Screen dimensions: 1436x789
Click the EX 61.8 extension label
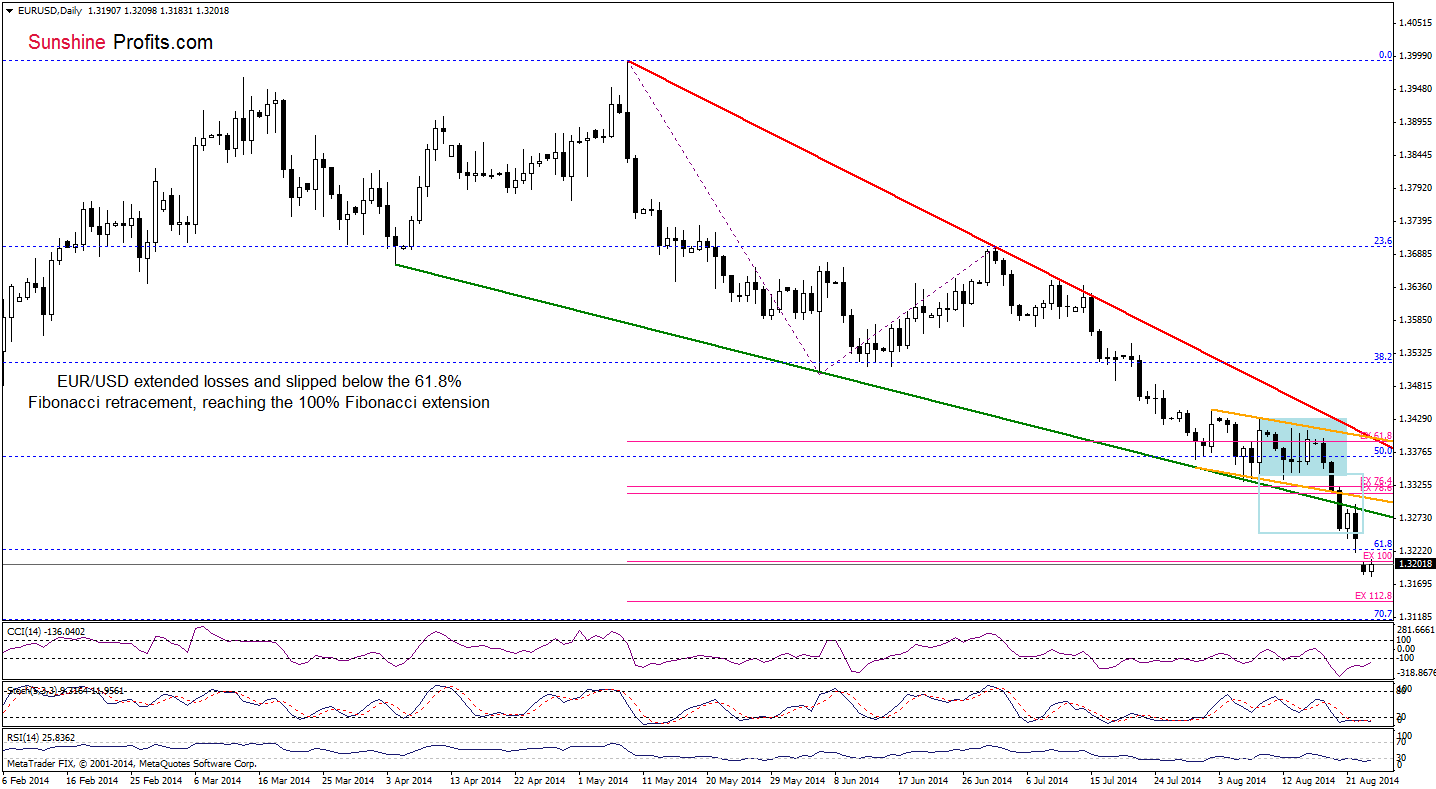[1377, 436]
